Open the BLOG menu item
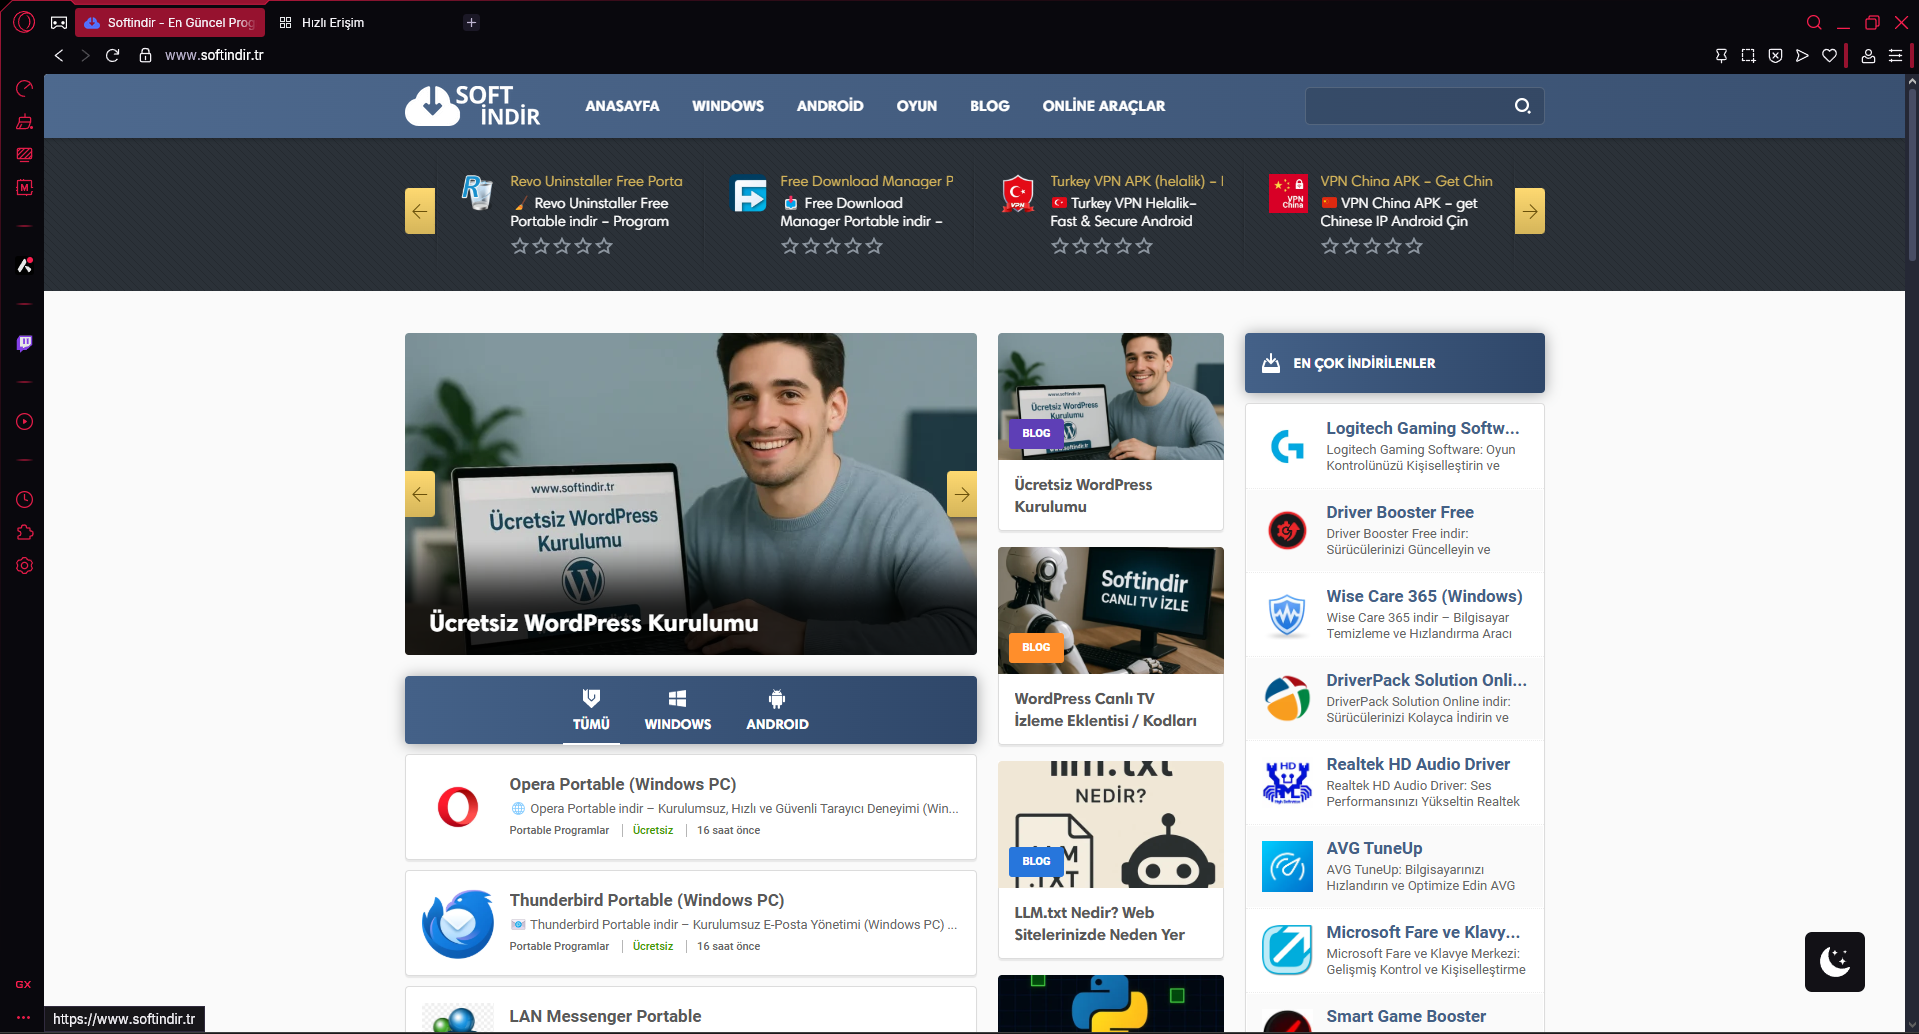The width and height of the screenshot is (1919, 1034). point(990,106)
